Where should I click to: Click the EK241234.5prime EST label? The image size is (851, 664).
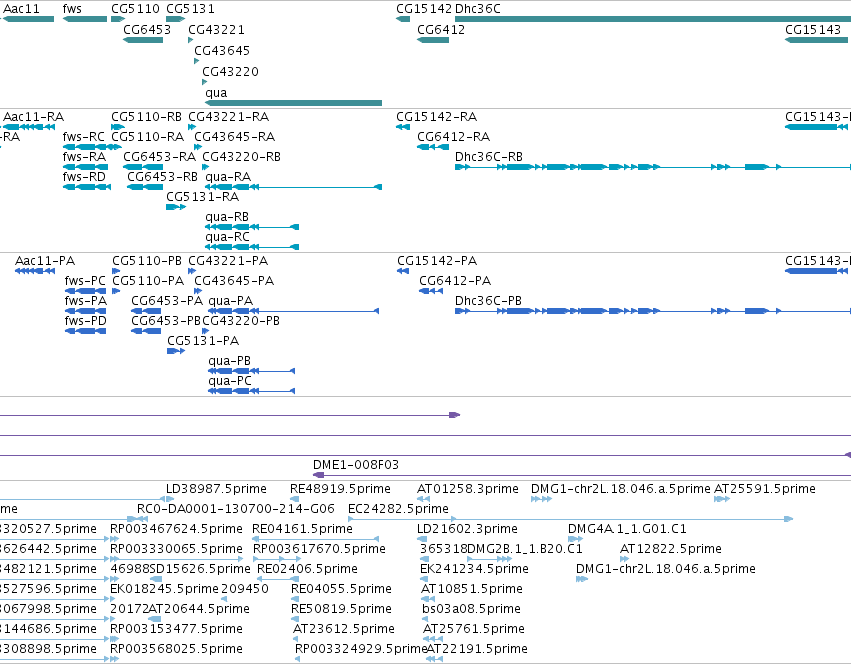(x=474, y=569)
